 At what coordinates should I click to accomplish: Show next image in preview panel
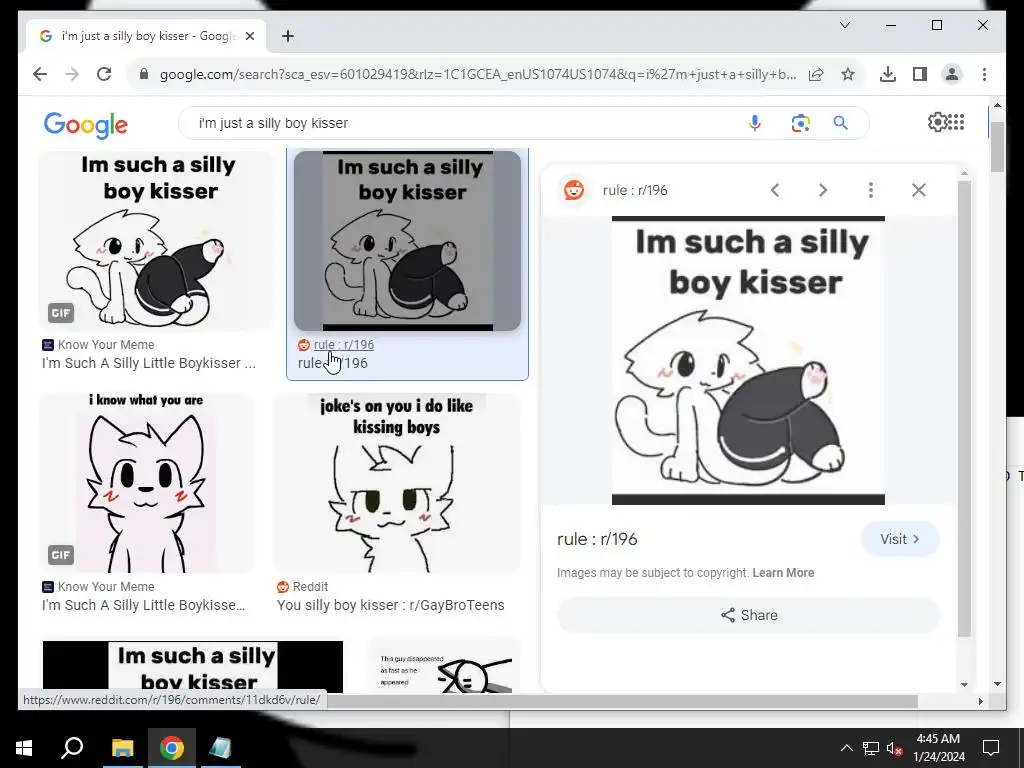[823, 190]
